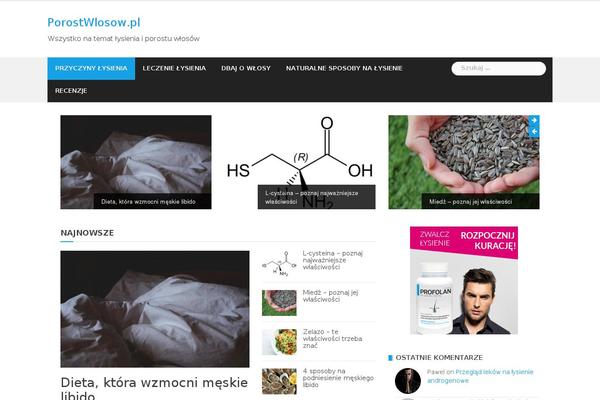Open Przegląd leków na łysienie androgenowe link
Viewport: 600px width, 400px height.
pos(480,376)
